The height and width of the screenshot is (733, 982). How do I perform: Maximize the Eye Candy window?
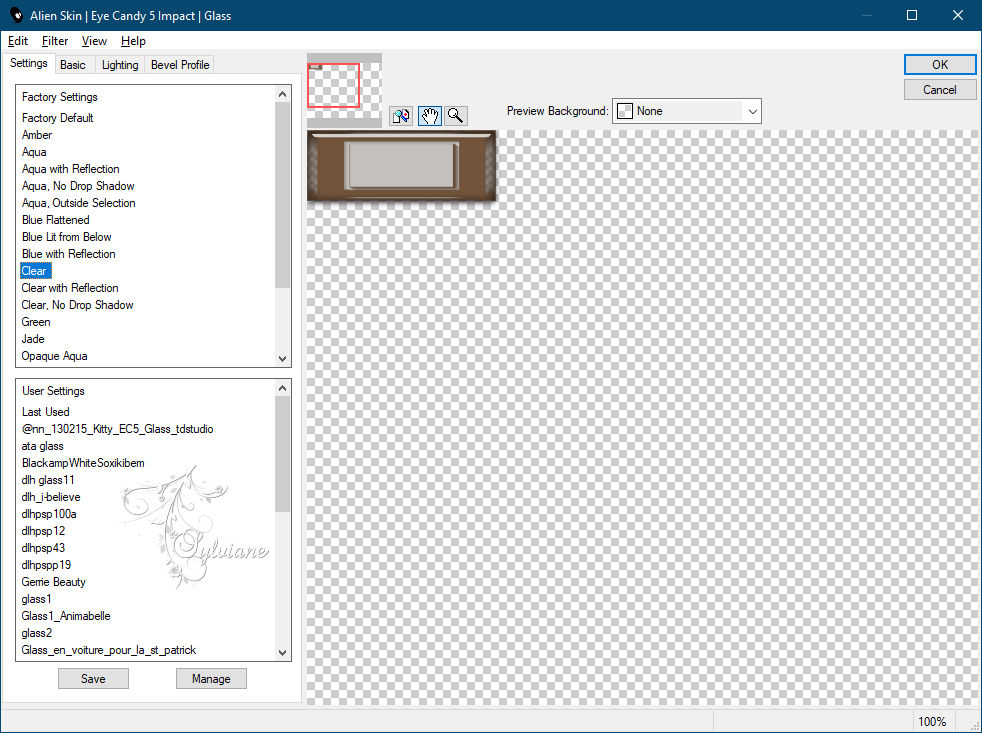[x=912, y=15]
